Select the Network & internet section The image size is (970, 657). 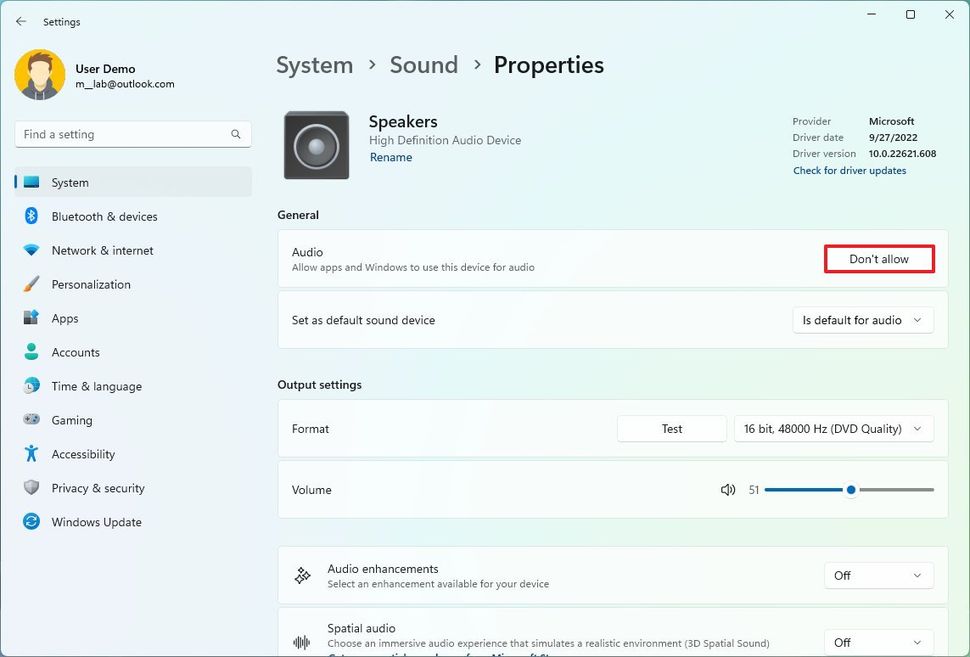tap(101, 250)
